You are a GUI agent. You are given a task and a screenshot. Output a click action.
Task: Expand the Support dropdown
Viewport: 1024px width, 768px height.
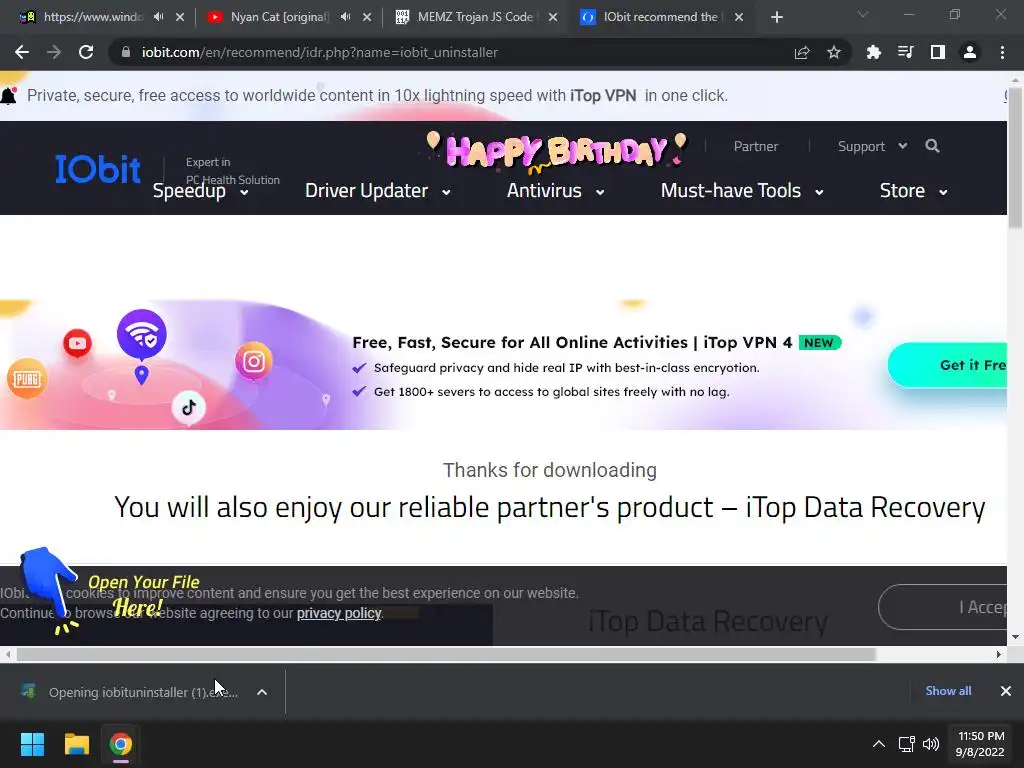872,146
